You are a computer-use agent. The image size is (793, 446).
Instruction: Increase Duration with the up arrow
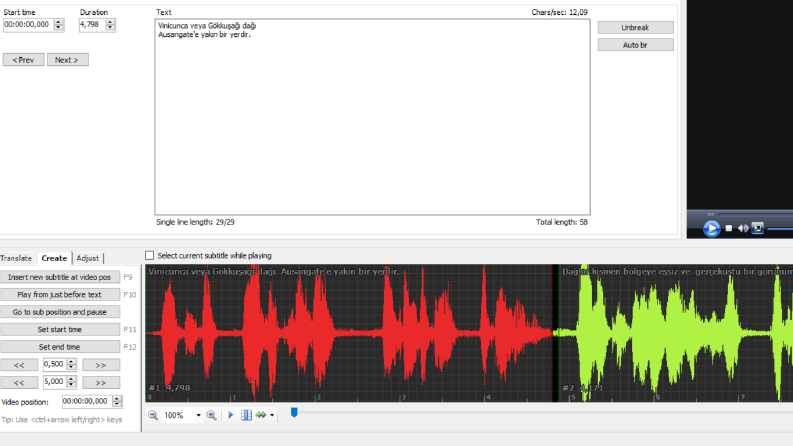110,22
